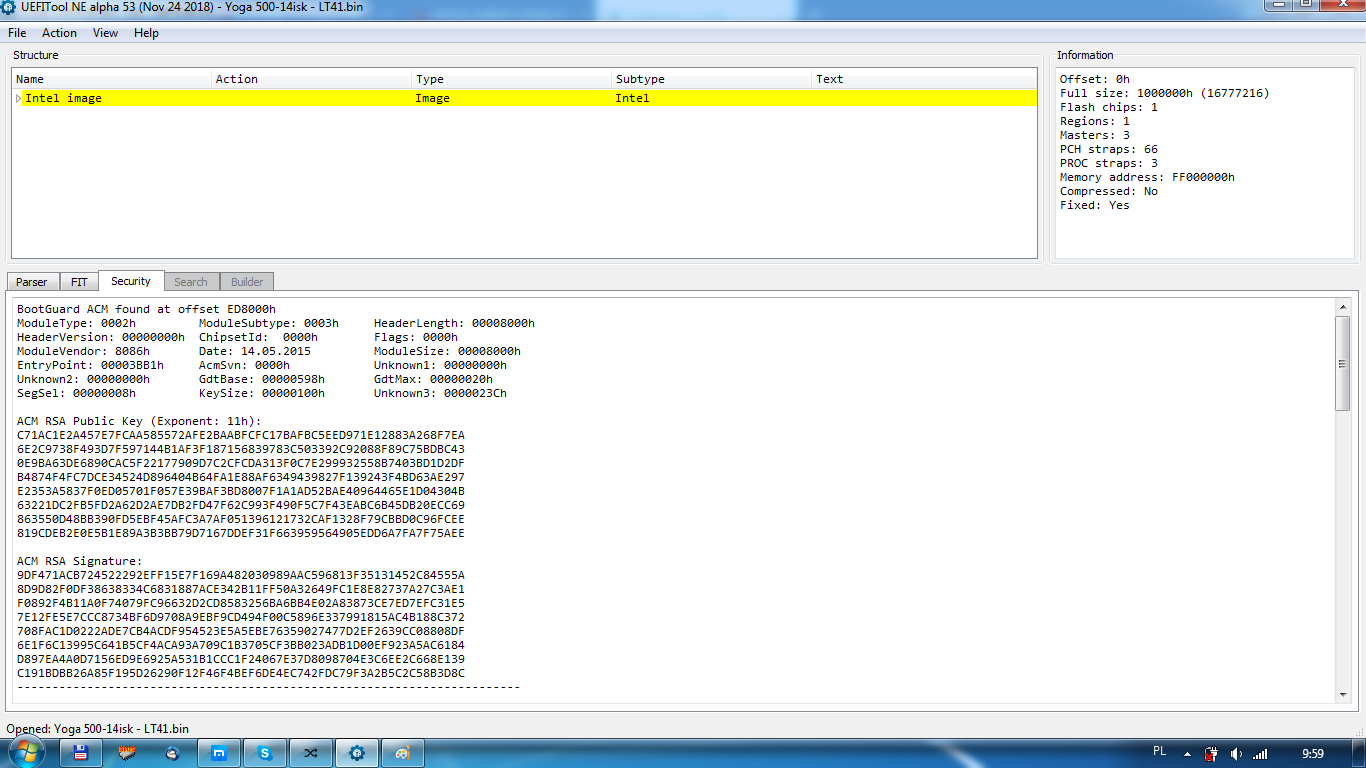1366x768 pixels.
Task: Open the floppy disk save app in taskbar
Action: pos(81,753)
